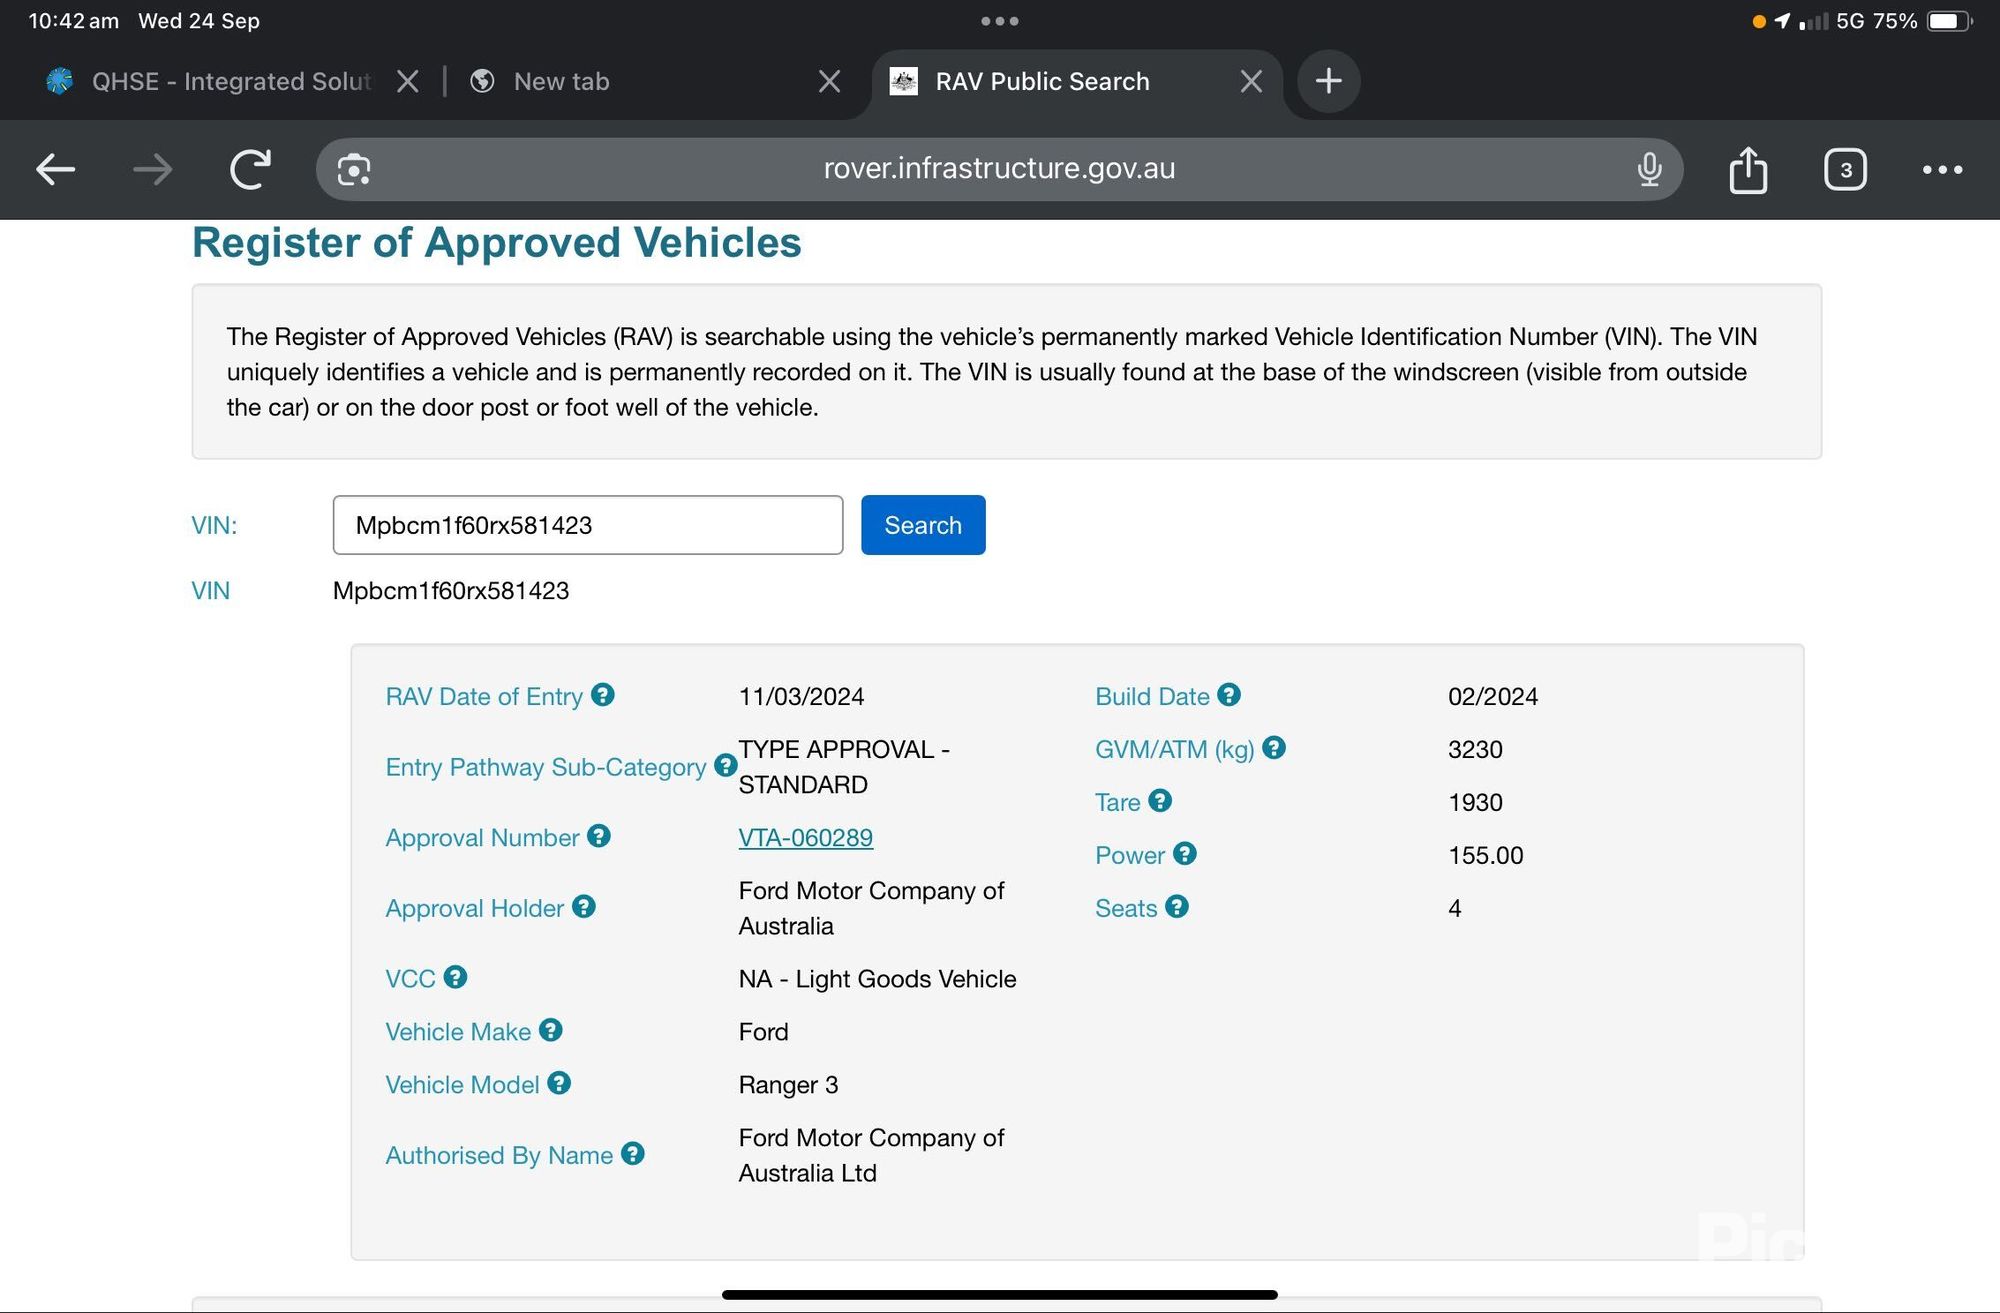
Task: Show help for Approval Holder
Action: [583, 907]
